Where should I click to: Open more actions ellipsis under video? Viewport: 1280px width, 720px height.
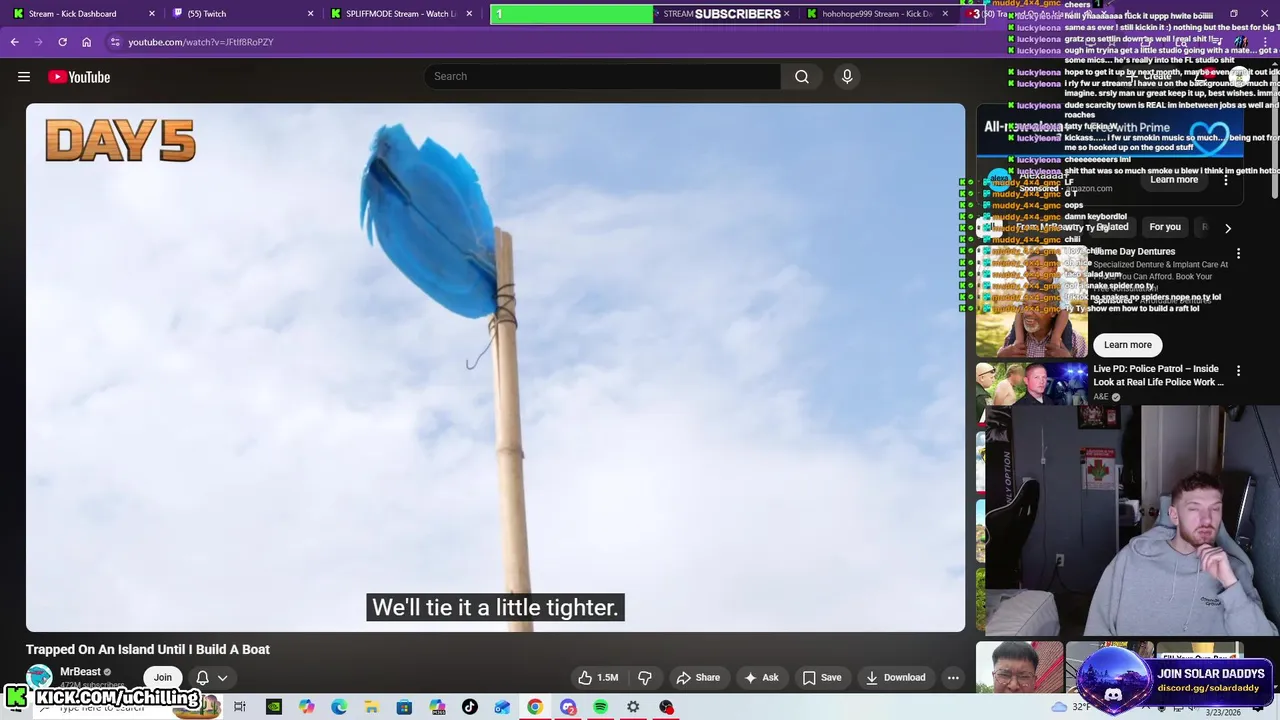click(953, 677)
